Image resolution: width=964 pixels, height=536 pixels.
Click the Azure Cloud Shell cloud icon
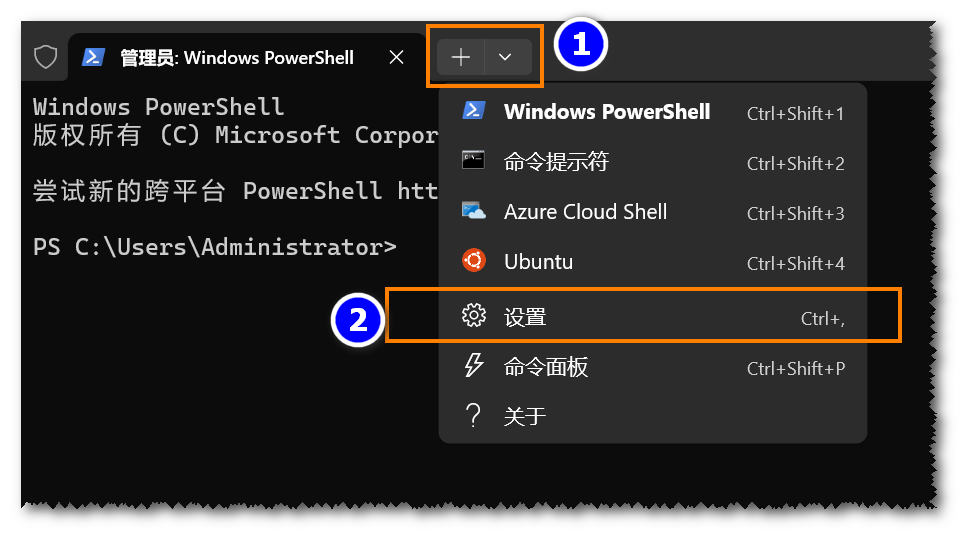[x=473, y=211]
